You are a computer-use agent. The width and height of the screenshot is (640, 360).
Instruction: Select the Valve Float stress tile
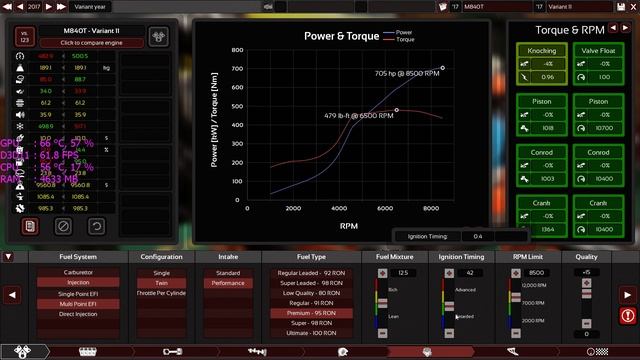598,64
